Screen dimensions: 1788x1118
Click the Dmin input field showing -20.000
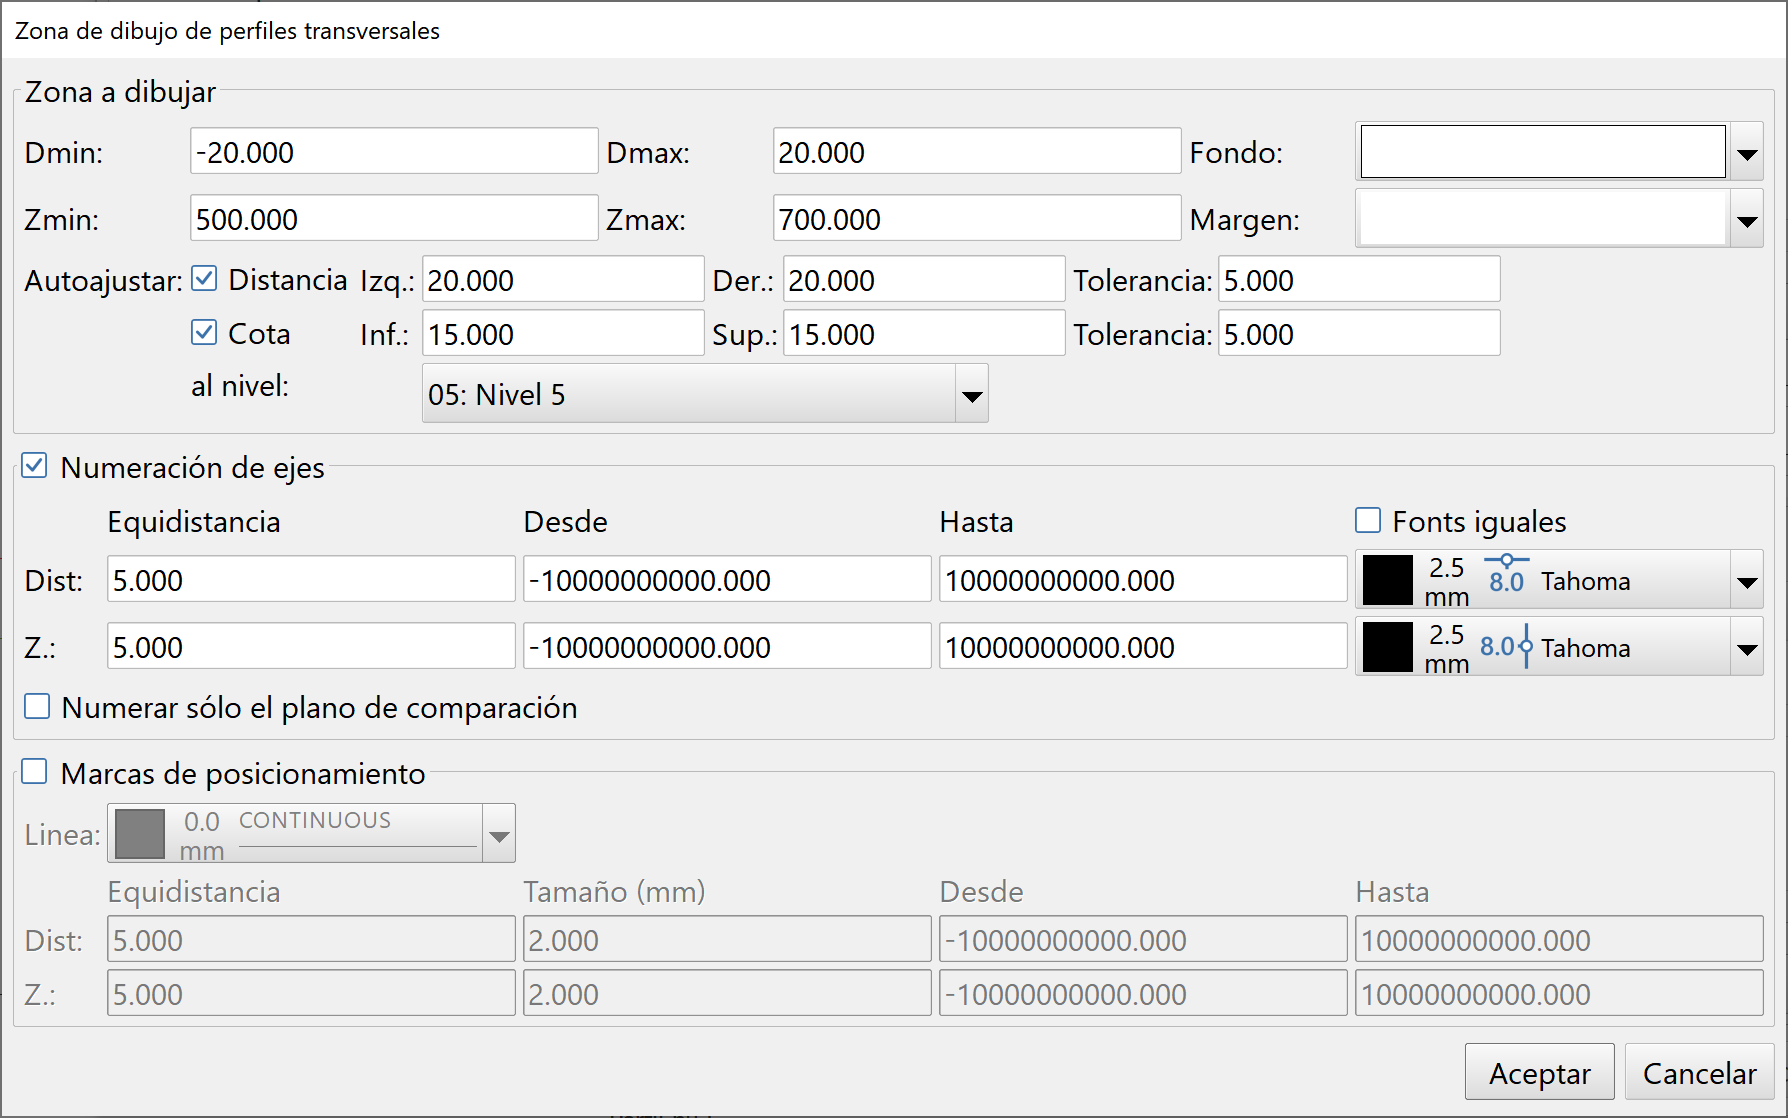393,151
